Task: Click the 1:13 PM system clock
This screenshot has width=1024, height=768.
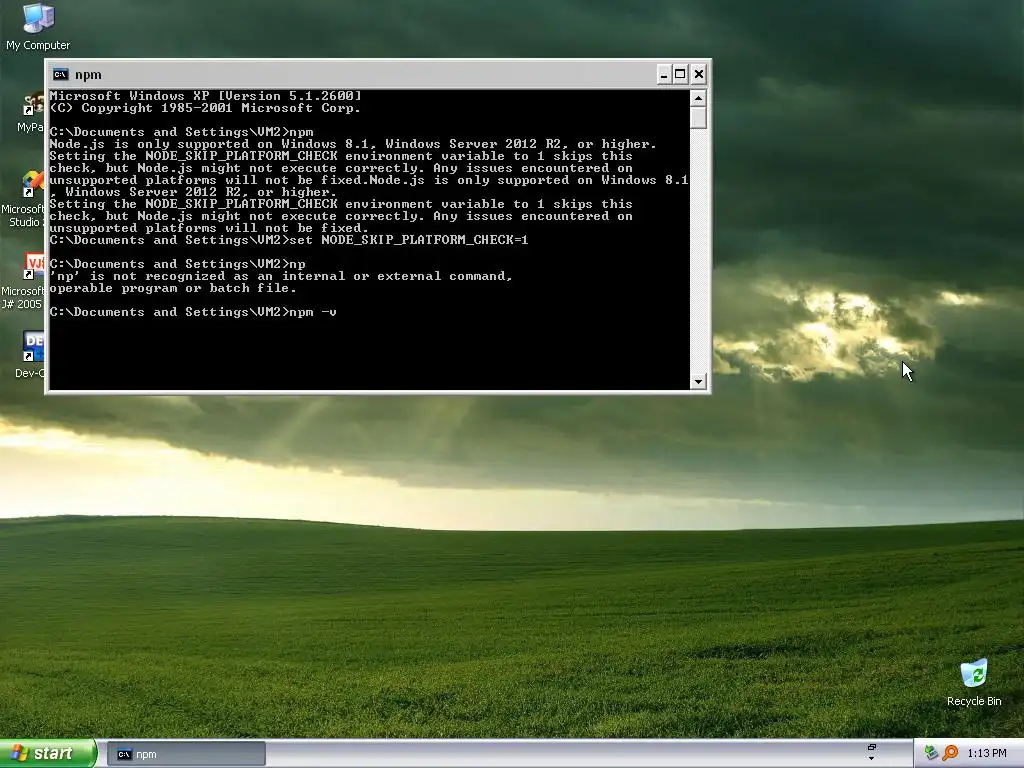Action: tap(987, 754)
